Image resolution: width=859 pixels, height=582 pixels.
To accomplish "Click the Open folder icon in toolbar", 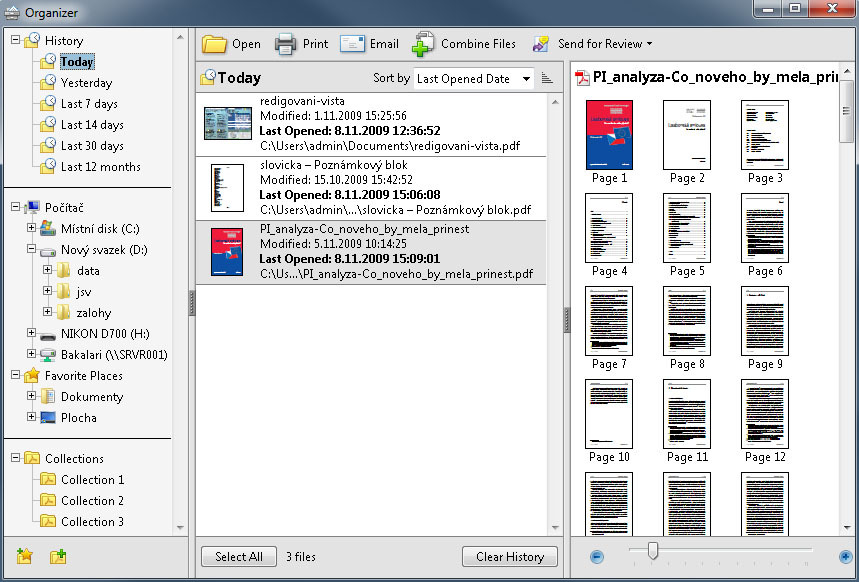I will click(215, 44).
